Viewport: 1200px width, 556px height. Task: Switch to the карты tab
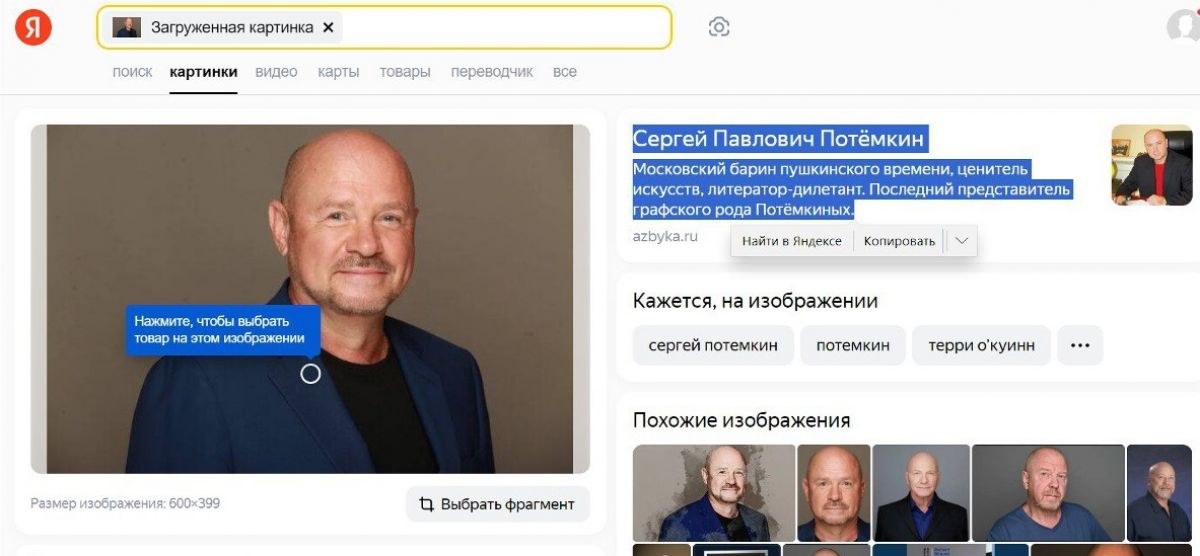[x=339, y=72]
